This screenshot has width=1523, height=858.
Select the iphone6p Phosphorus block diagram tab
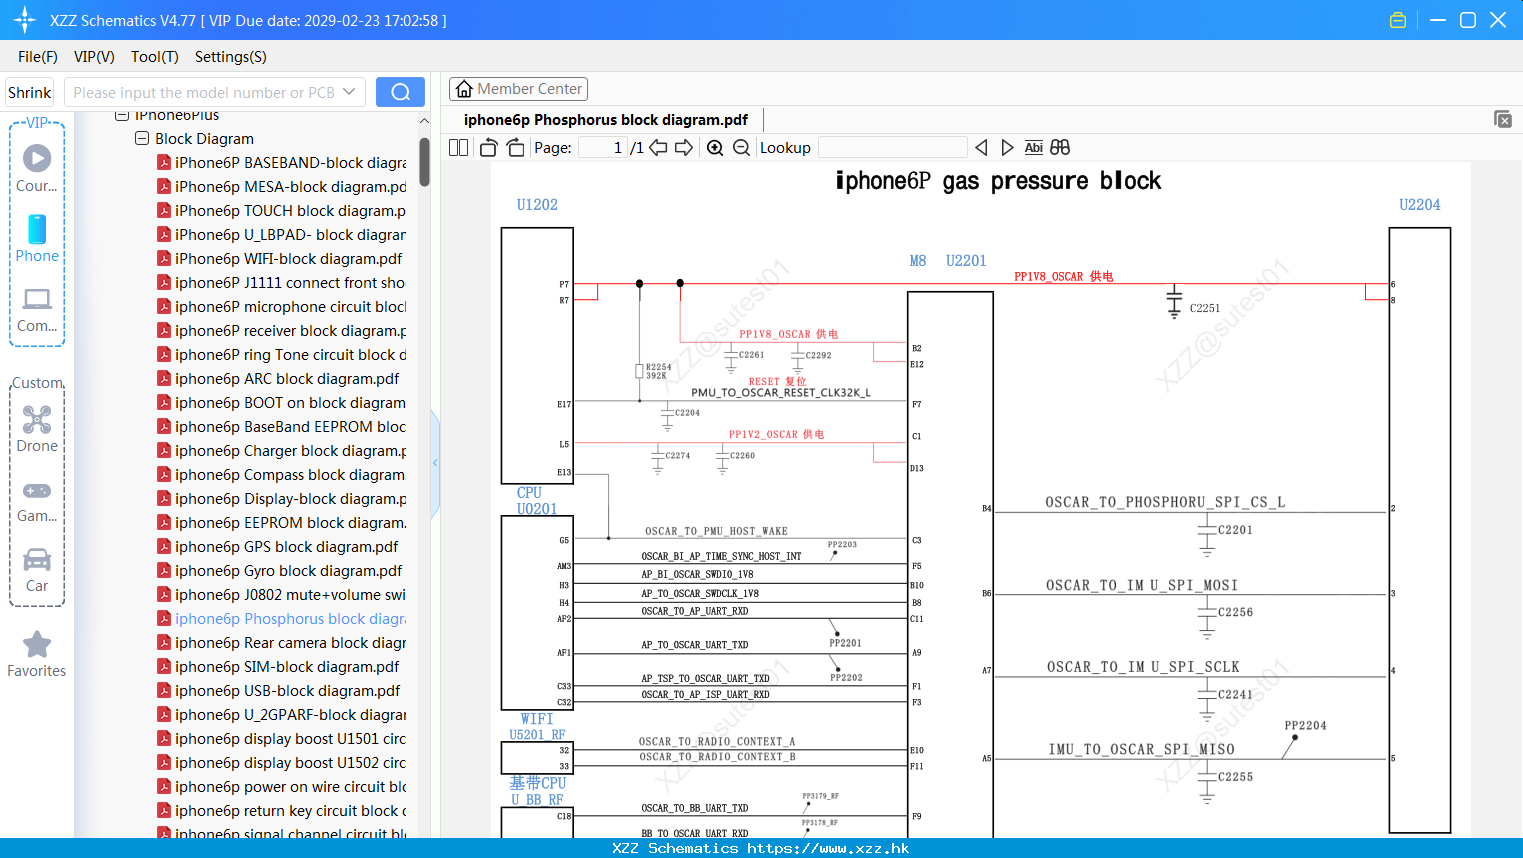606,120
